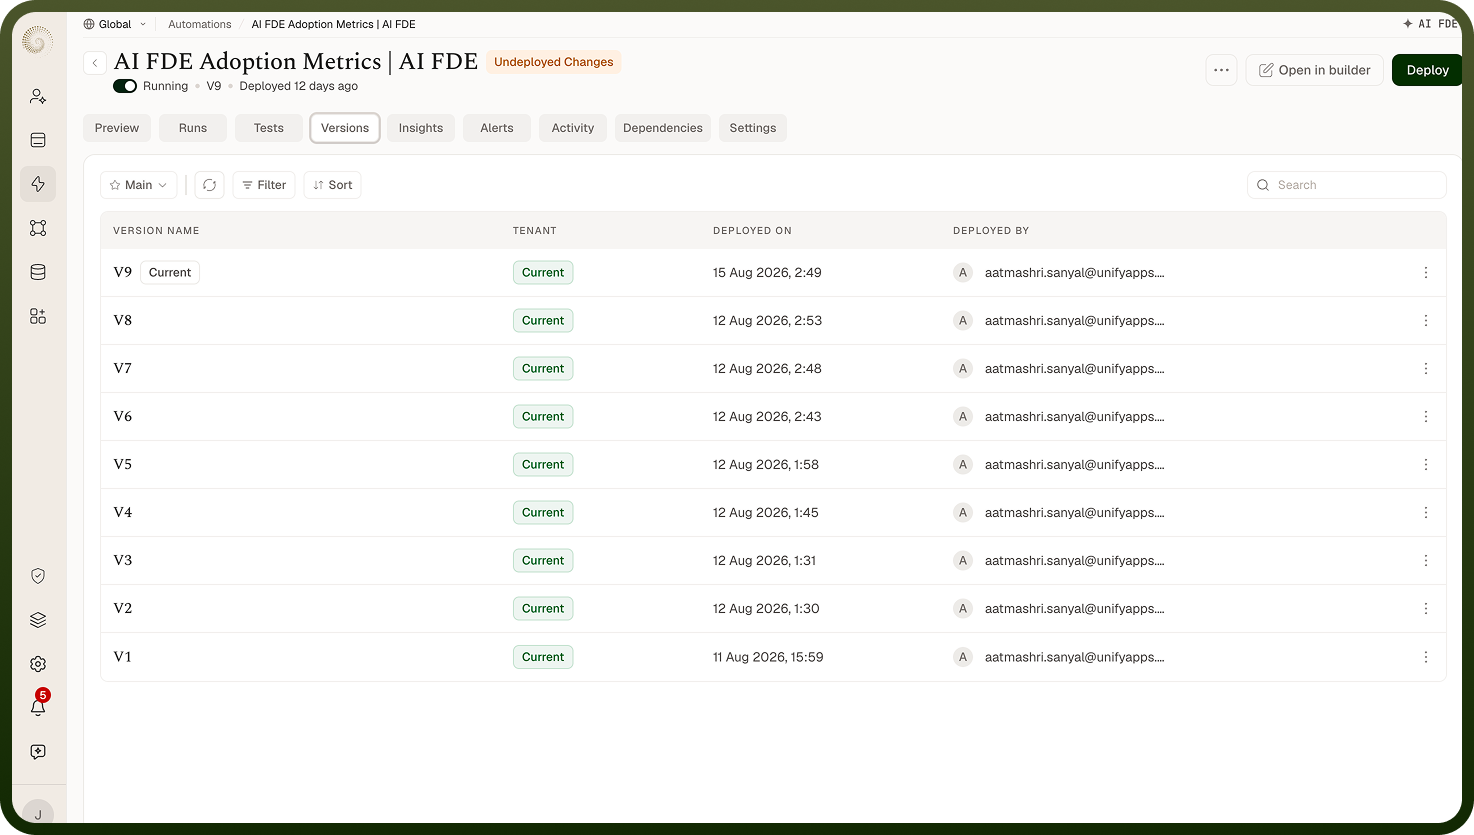Click the refresh icon next to Main
Image resolution: width=1474 pixels, height=835 pixels.
(x=209, y=185)
